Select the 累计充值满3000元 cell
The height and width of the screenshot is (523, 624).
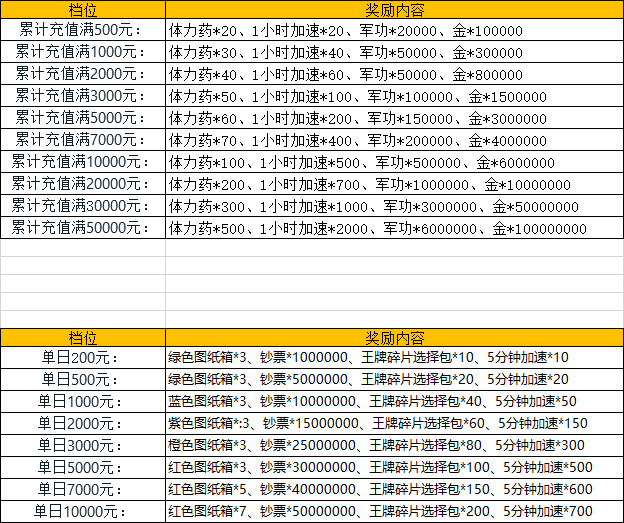click(x=82, y=96)
